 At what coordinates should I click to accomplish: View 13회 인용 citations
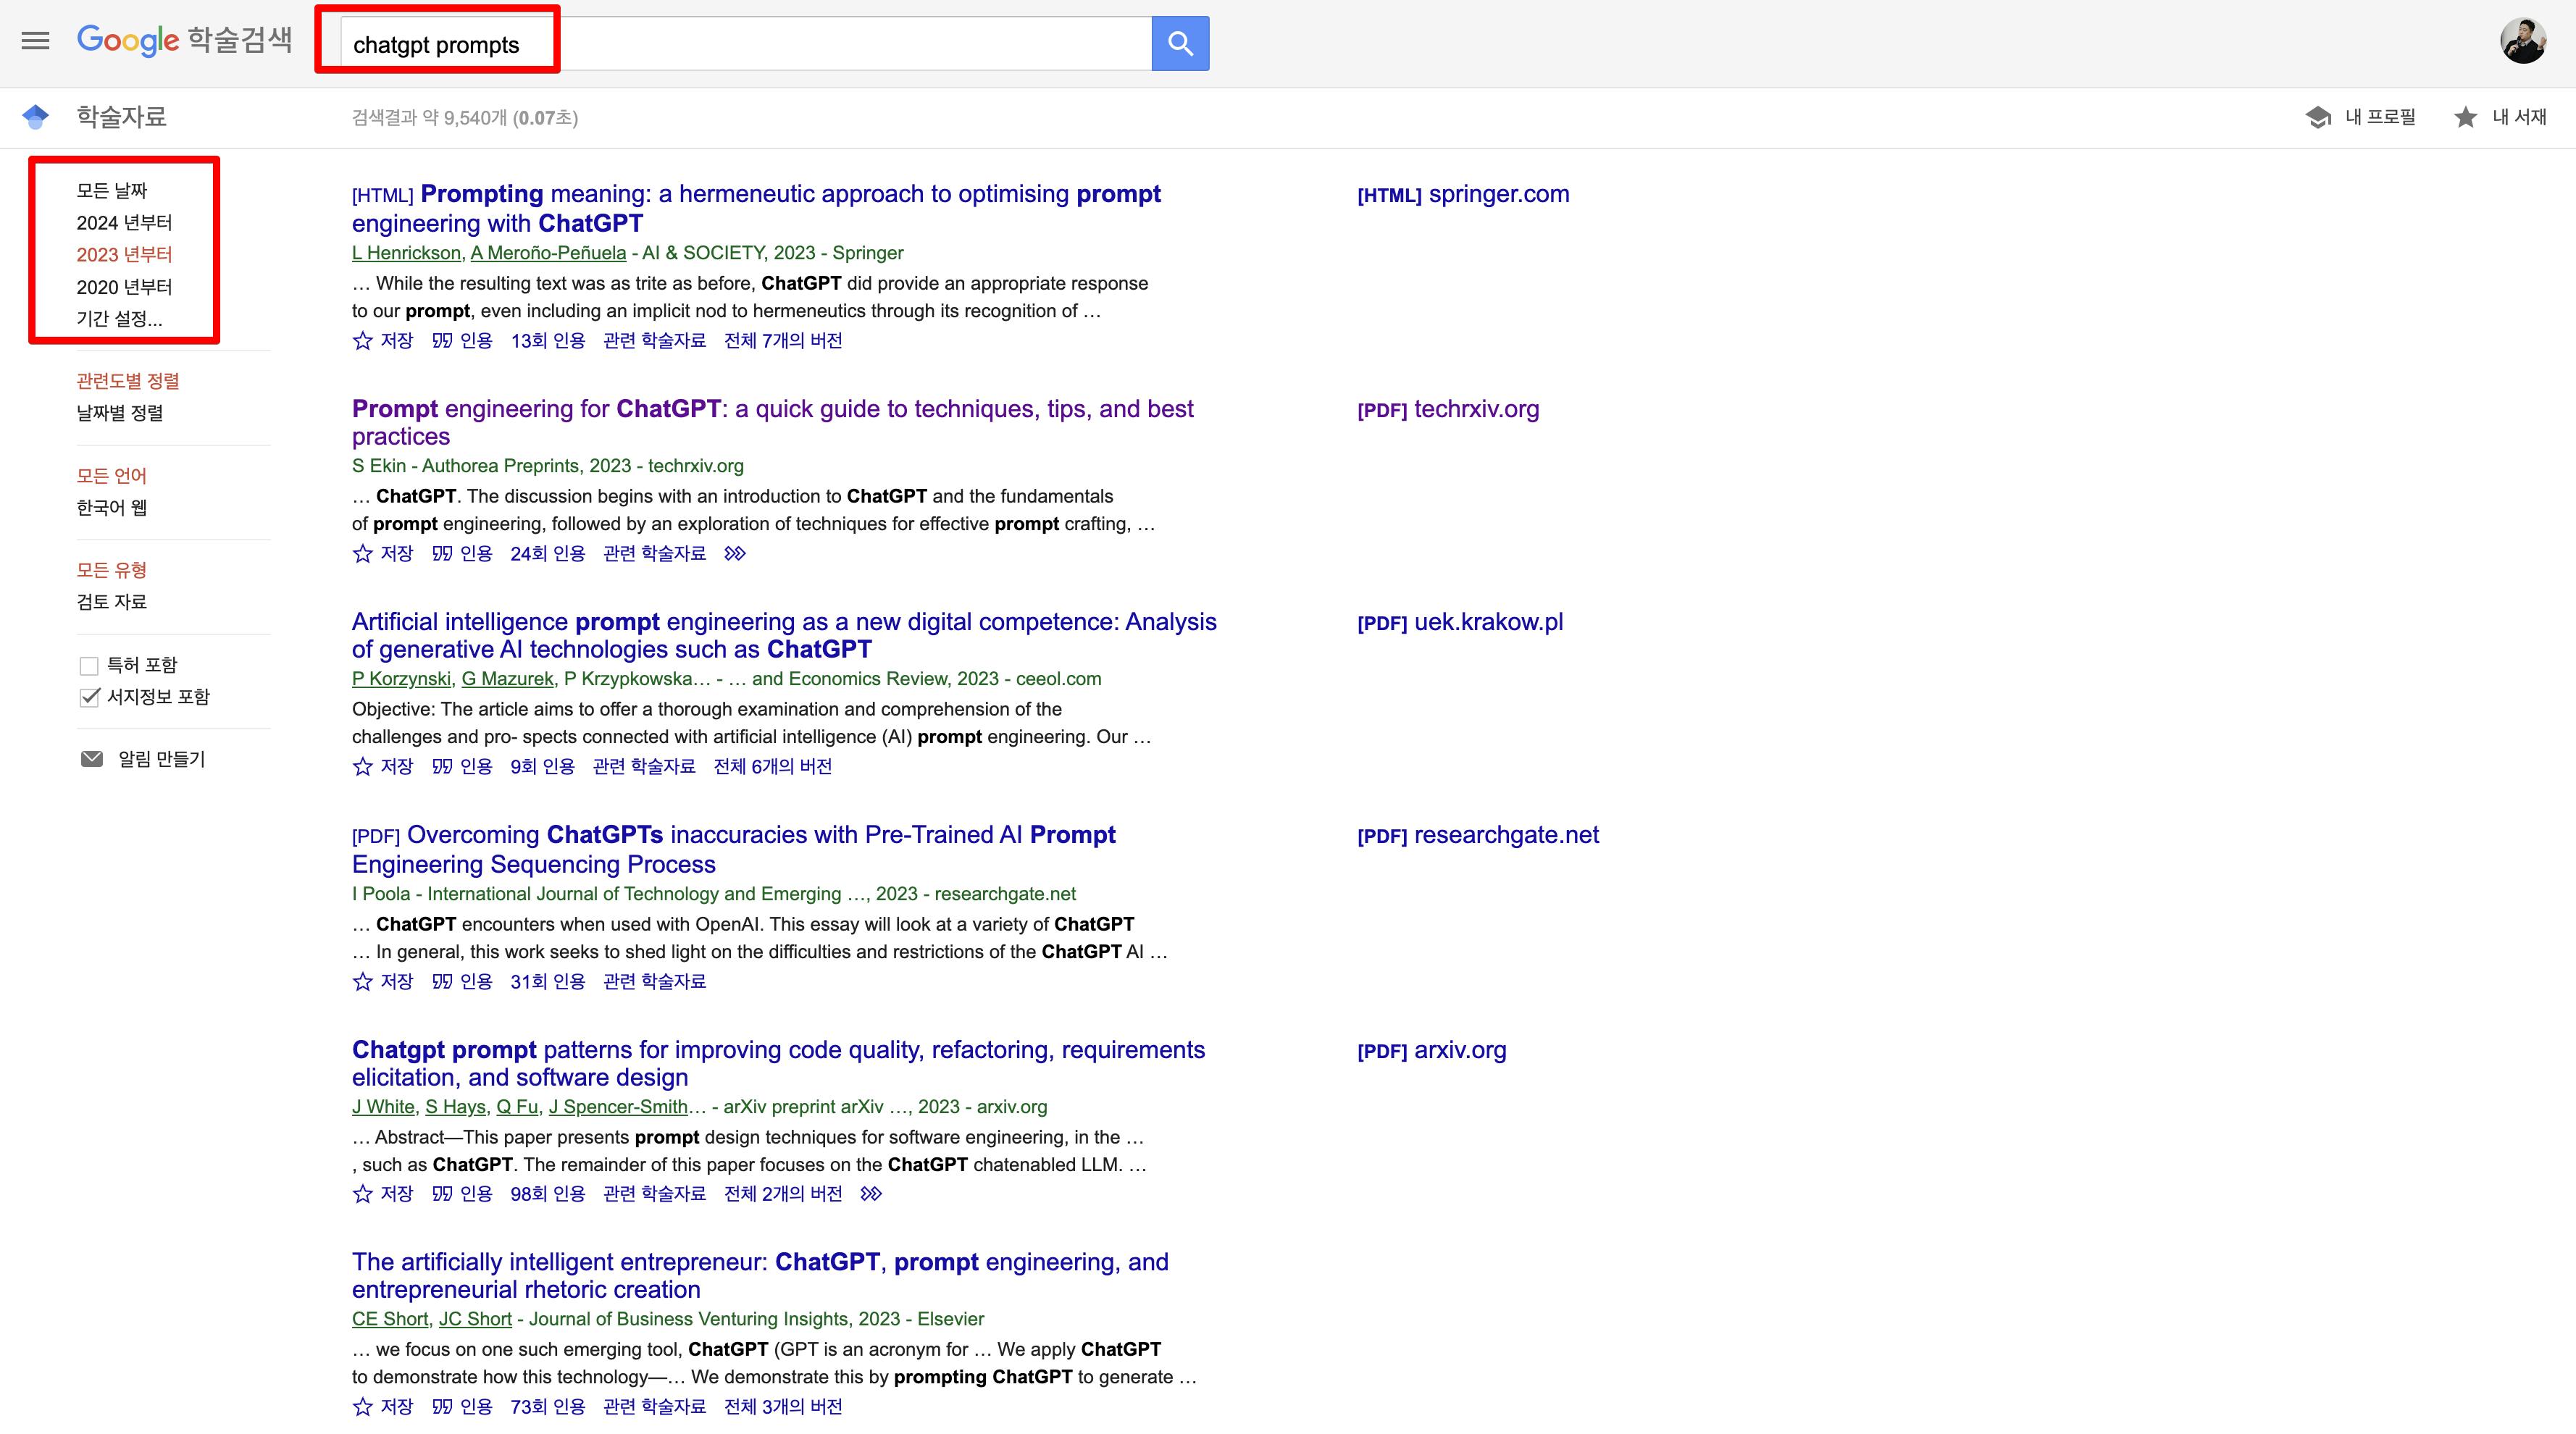point(548,341)
